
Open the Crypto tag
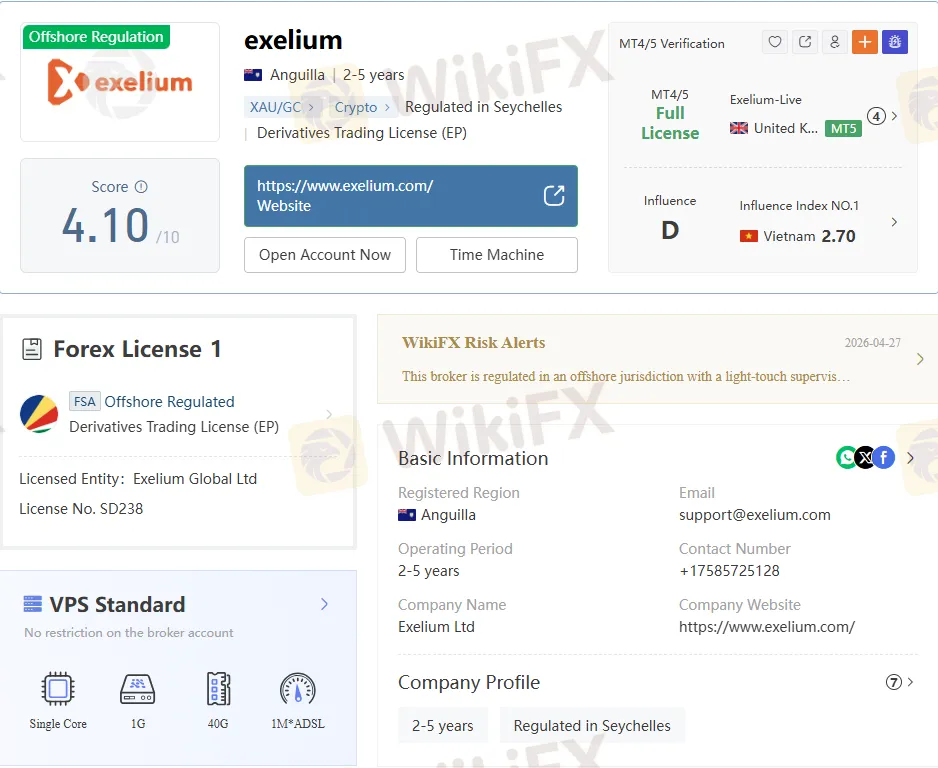coord(363,107)
